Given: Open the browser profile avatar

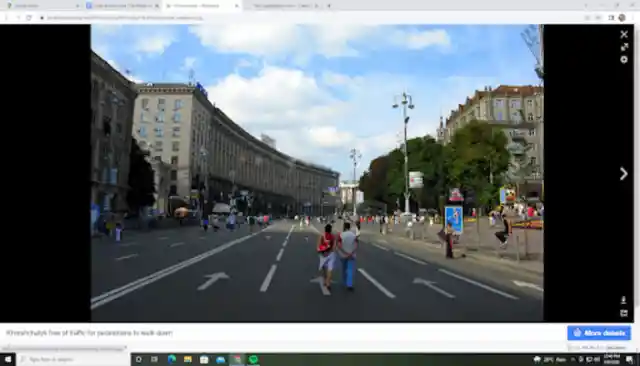Looking at the screenshot, I should point(622,18).
